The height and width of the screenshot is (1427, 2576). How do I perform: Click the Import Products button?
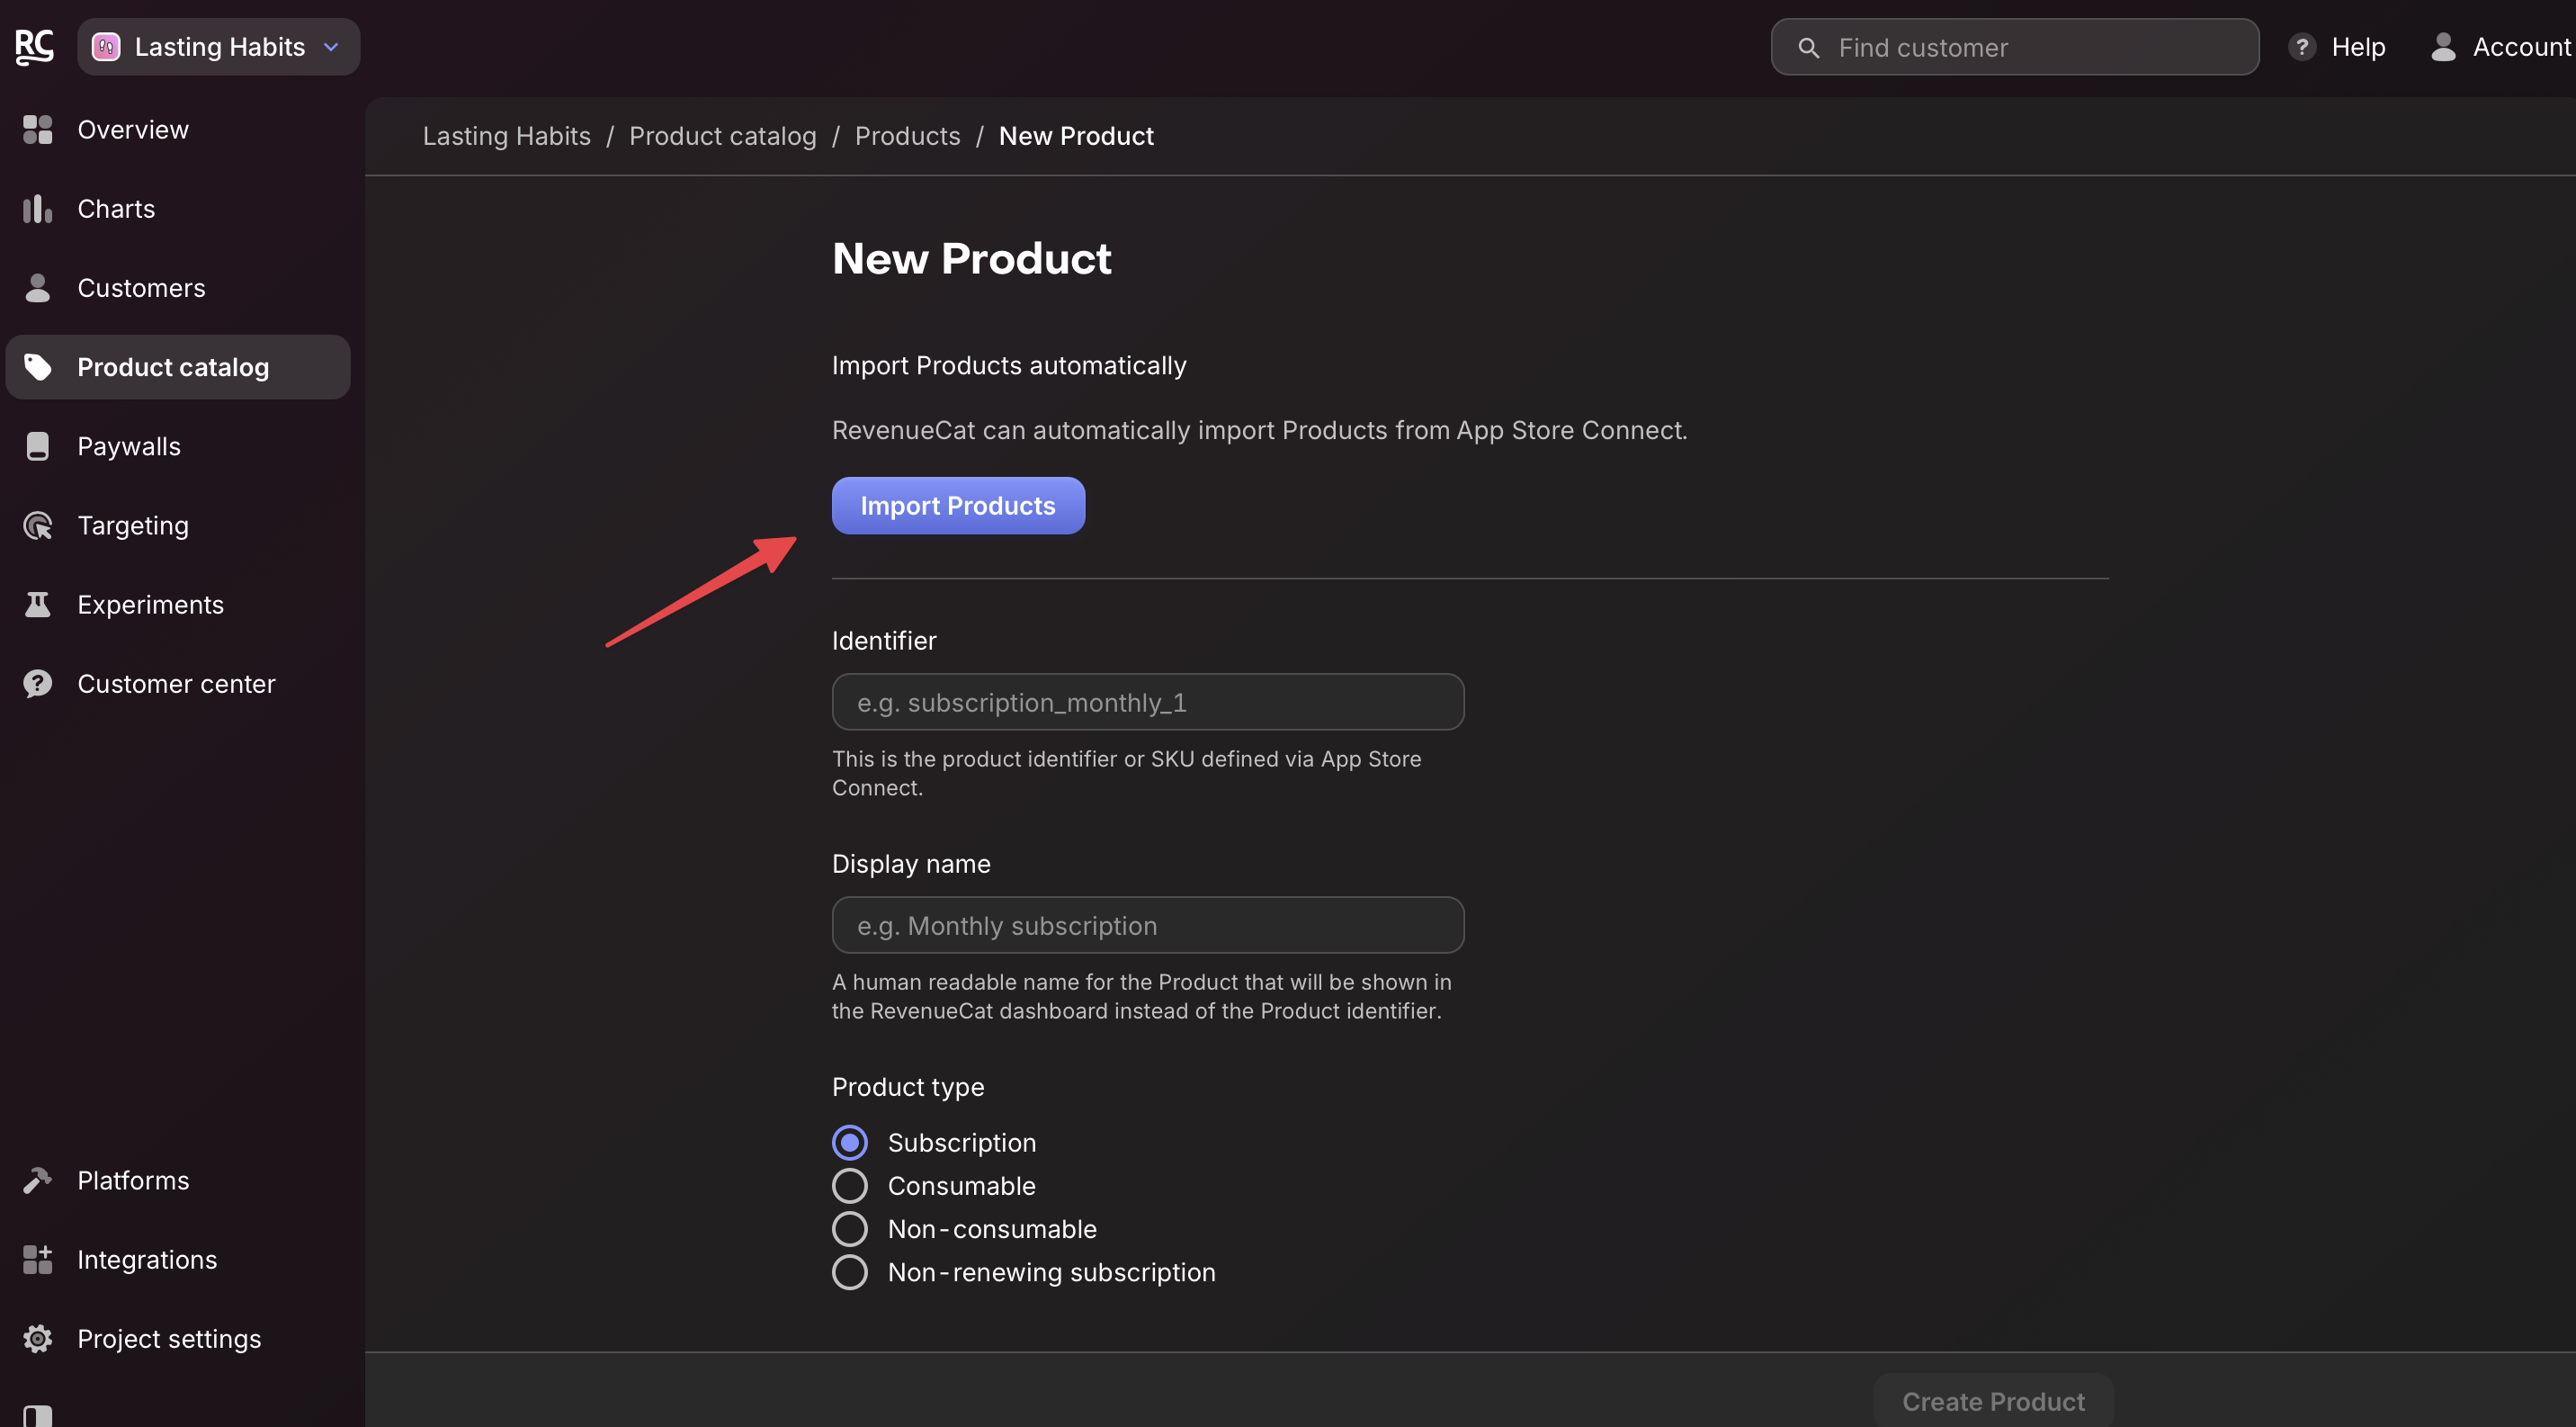pyautogui.click(x=957, y=506)
